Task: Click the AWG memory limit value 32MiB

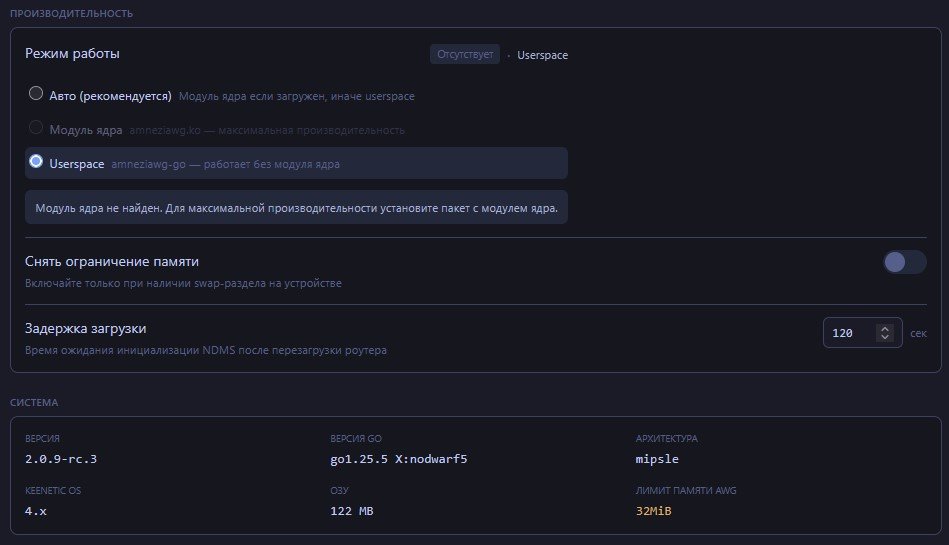Action: (653, 511)
